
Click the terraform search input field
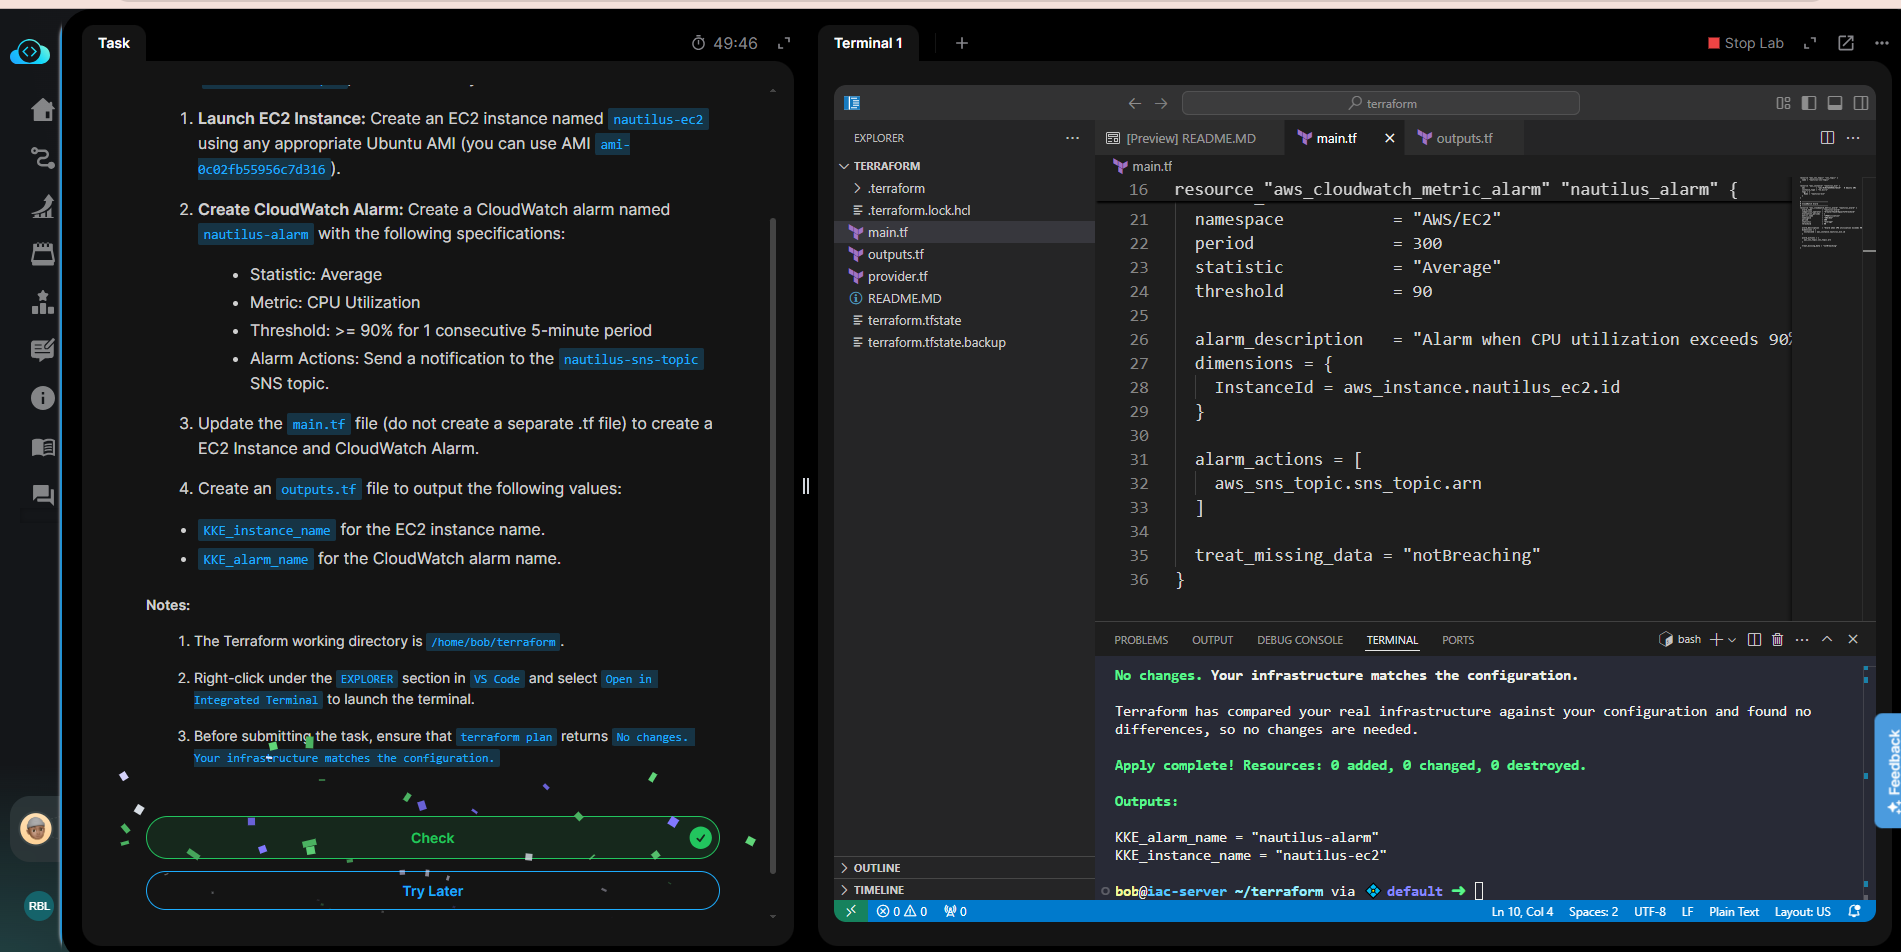coord(1380,103)
